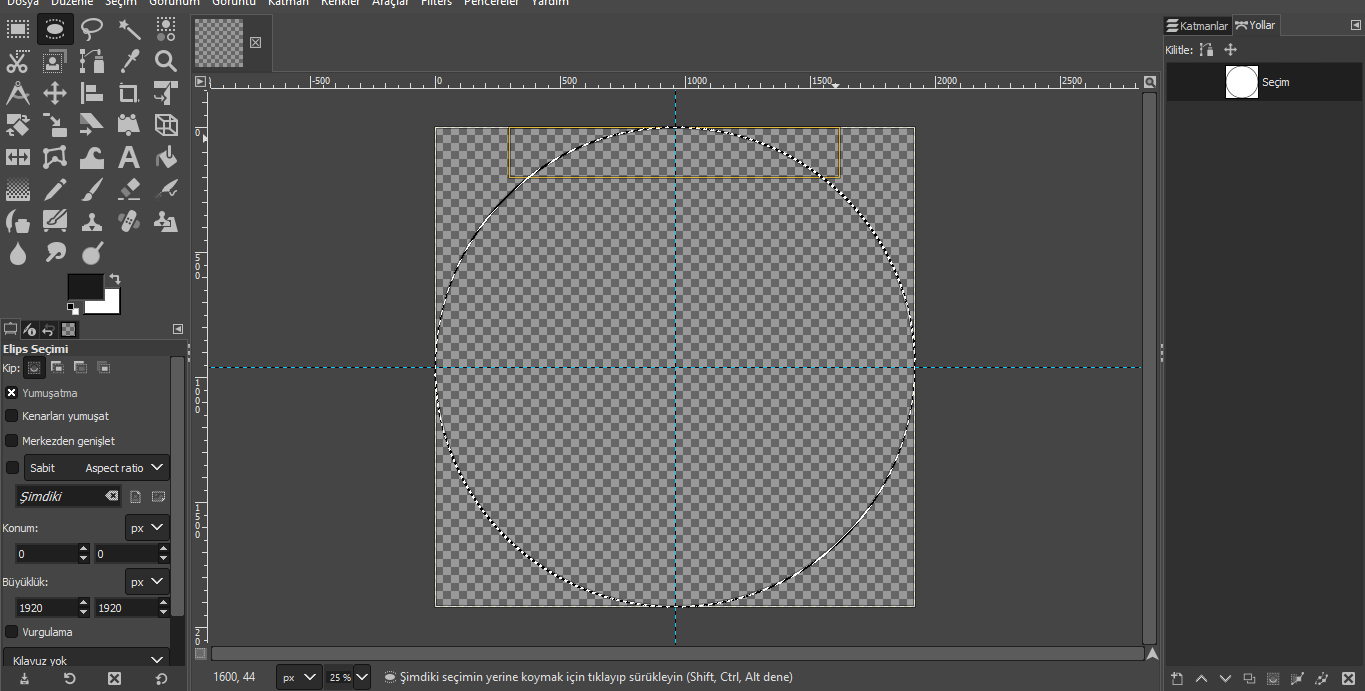Select the Free Select lasso tool
Image resolution: width=1365 pixels, height=691 pixels.
coord(92,29)
